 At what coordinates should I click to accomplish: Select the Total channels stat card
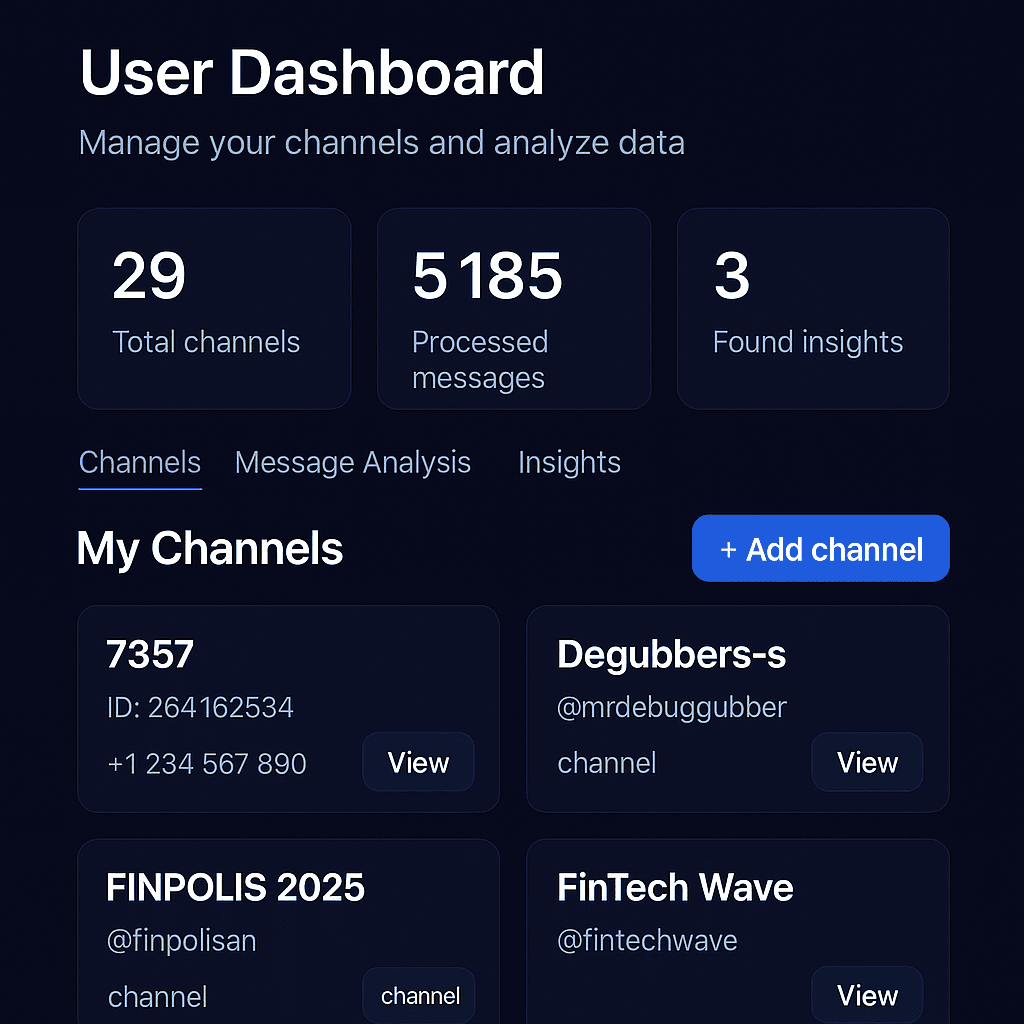click(x=214, y=308)
